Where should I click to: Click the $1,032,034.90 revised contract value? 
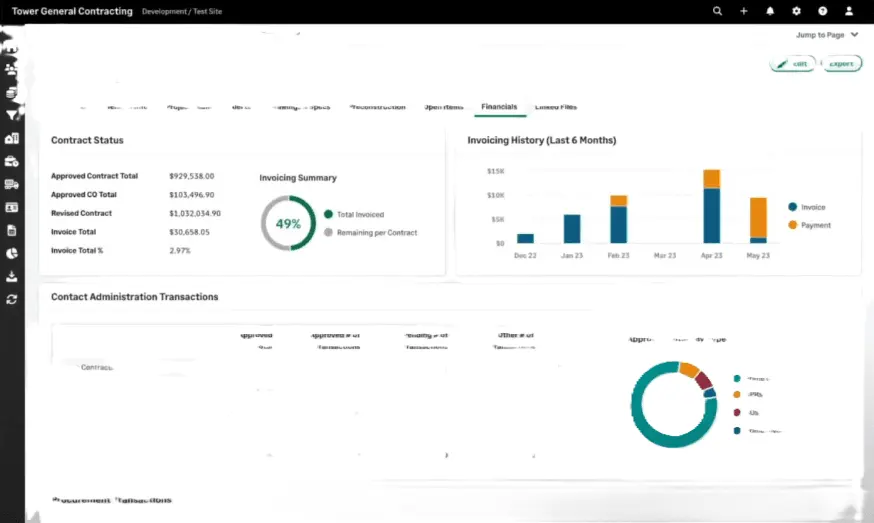coord(195,213)
